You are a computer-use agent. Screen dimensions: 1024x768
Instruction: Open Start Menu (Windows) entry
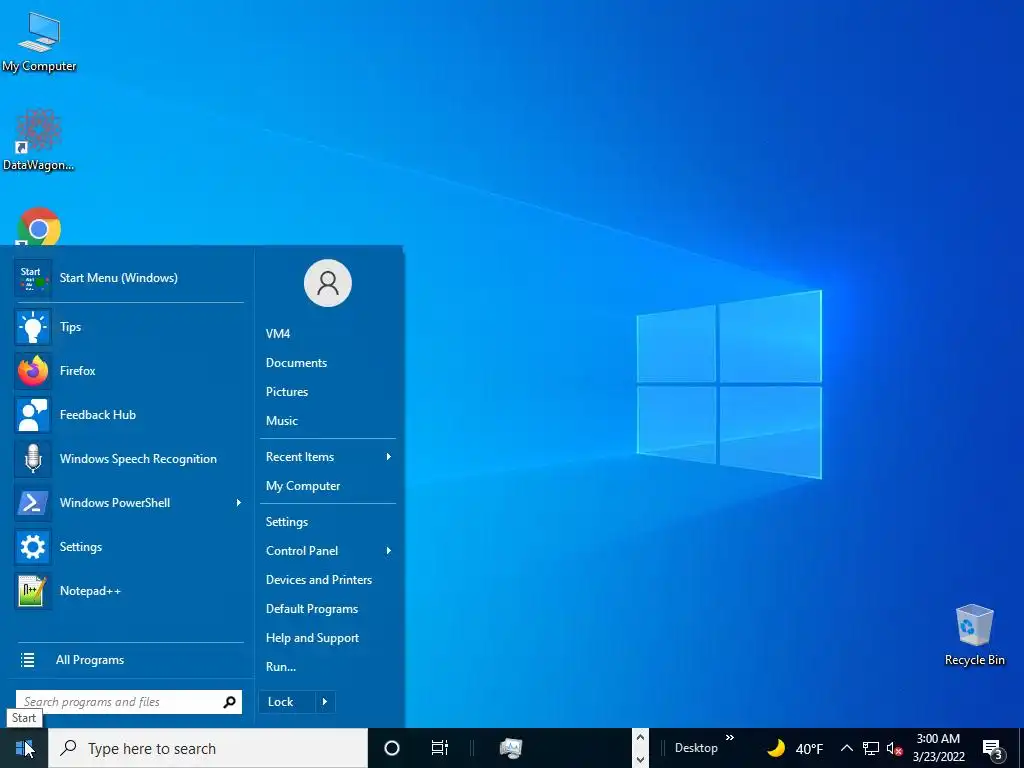[129, 278]
